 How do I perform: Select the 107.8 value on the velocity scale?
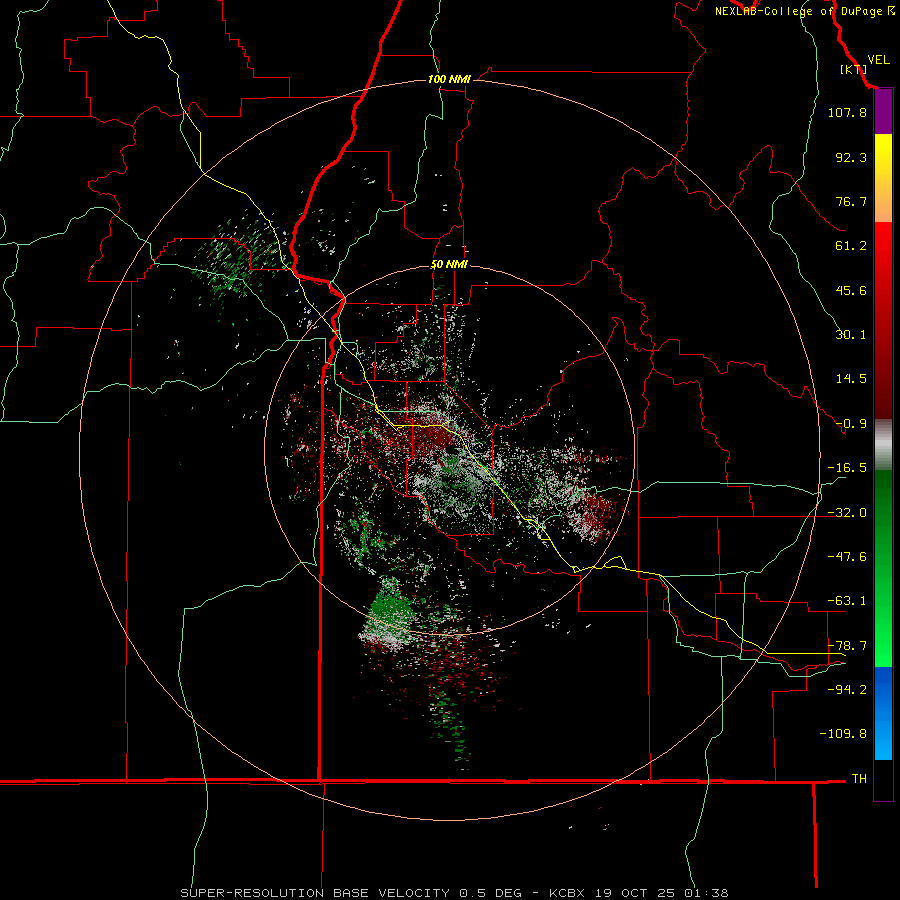847,112
